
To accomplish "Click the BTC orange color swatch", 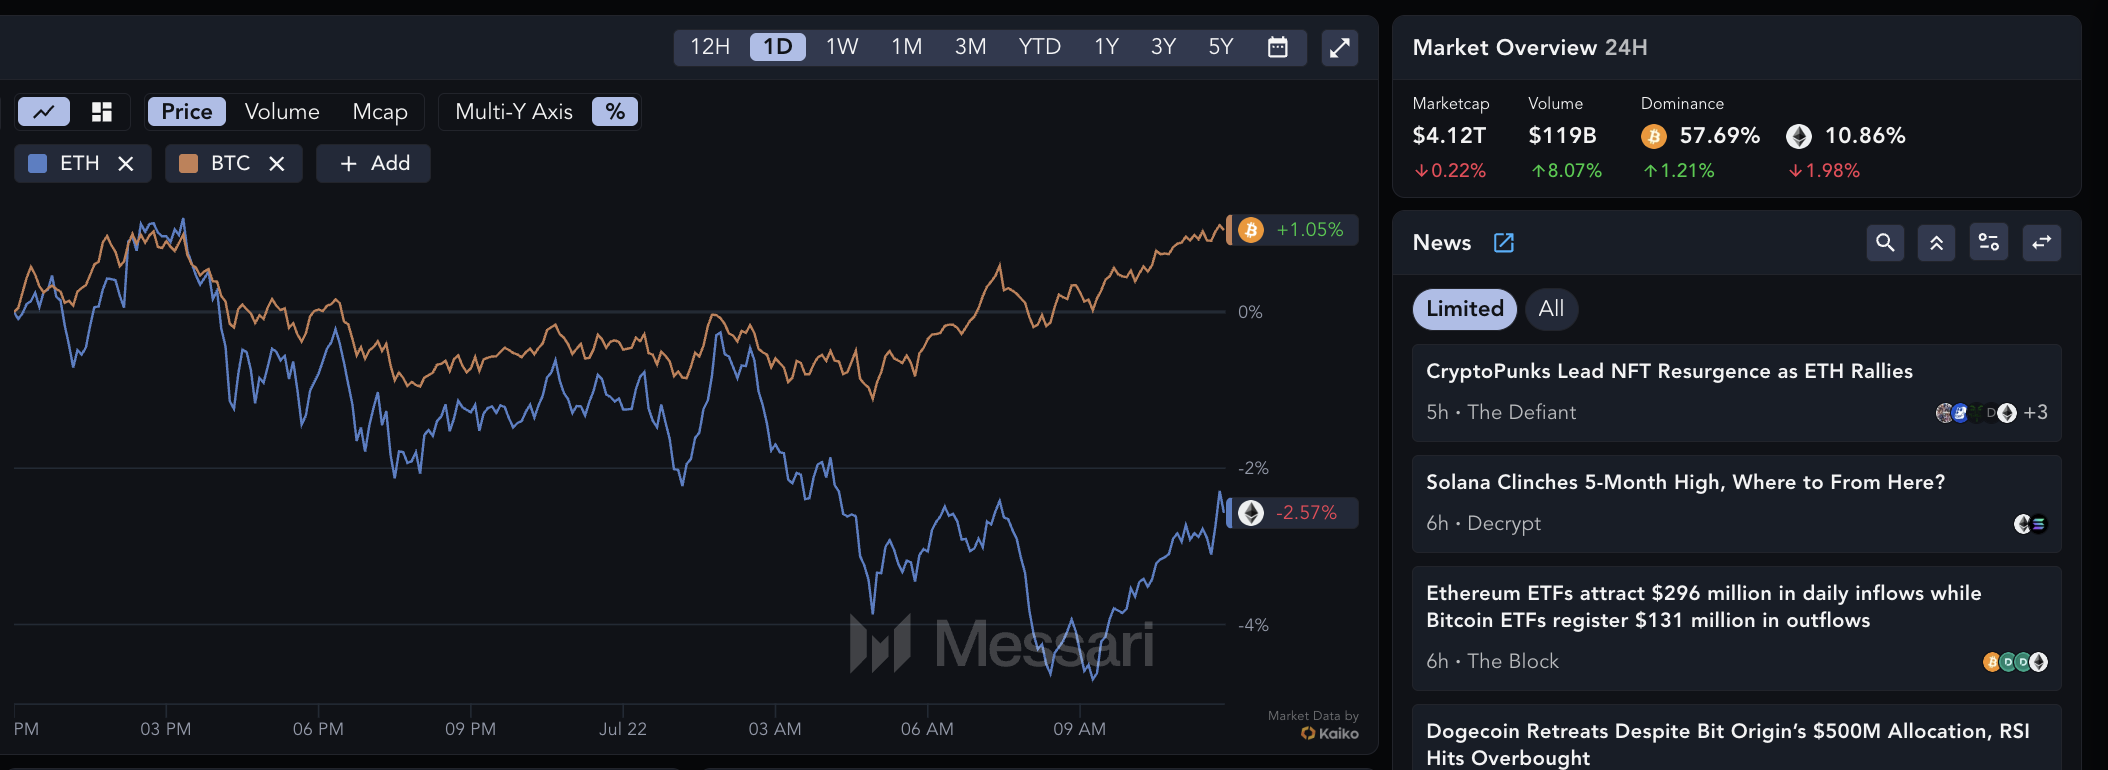I will pyautogui.click(x=188, y=164).
